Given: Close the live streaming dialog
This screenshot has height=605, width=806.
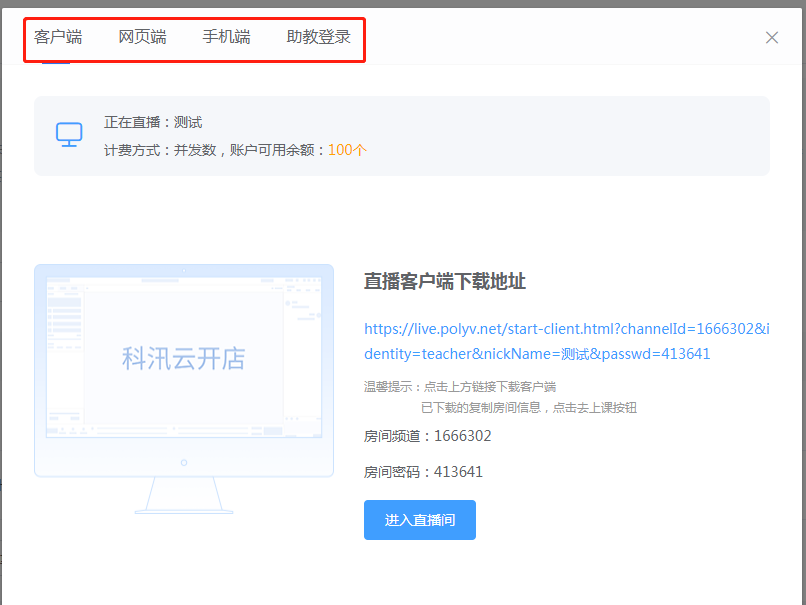Looking at the screenshot, I should coord(771,37).
